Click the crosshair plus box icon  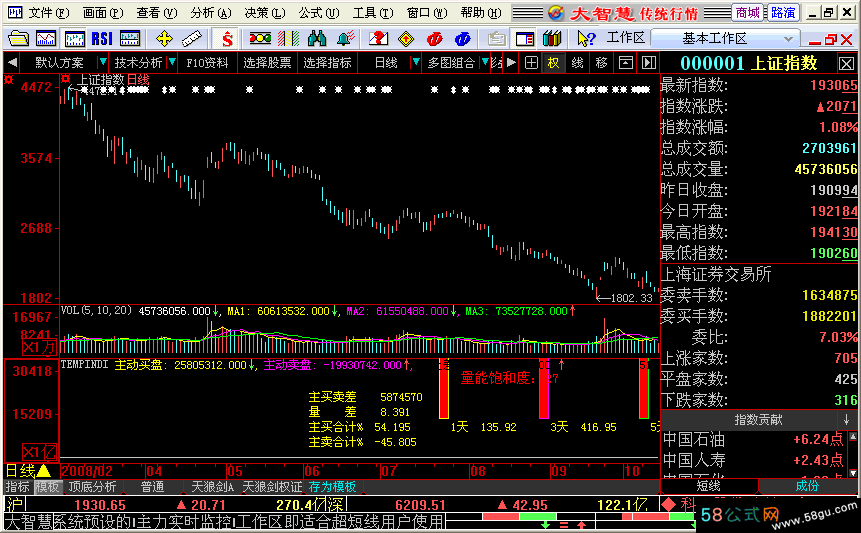(x=531, y=63)
